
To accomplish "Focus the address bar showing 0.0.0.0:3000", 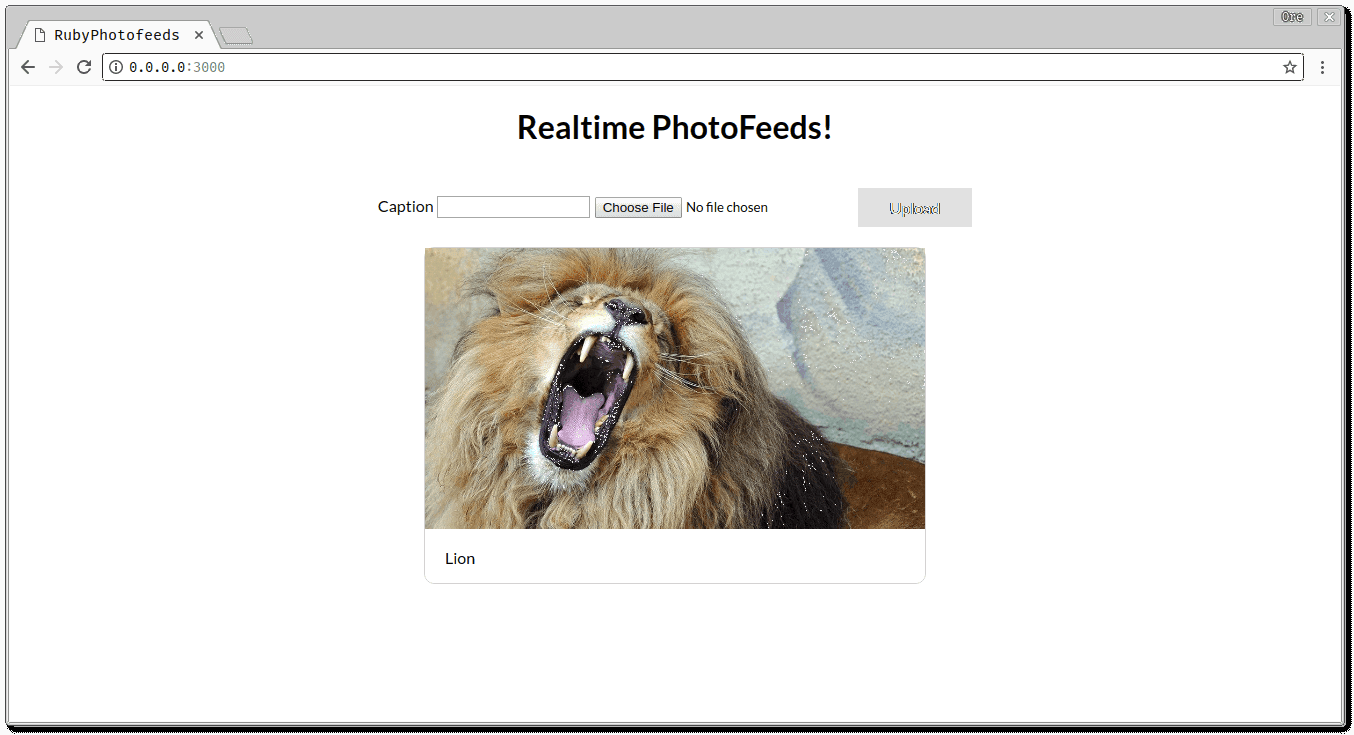I will click(700, 67).
